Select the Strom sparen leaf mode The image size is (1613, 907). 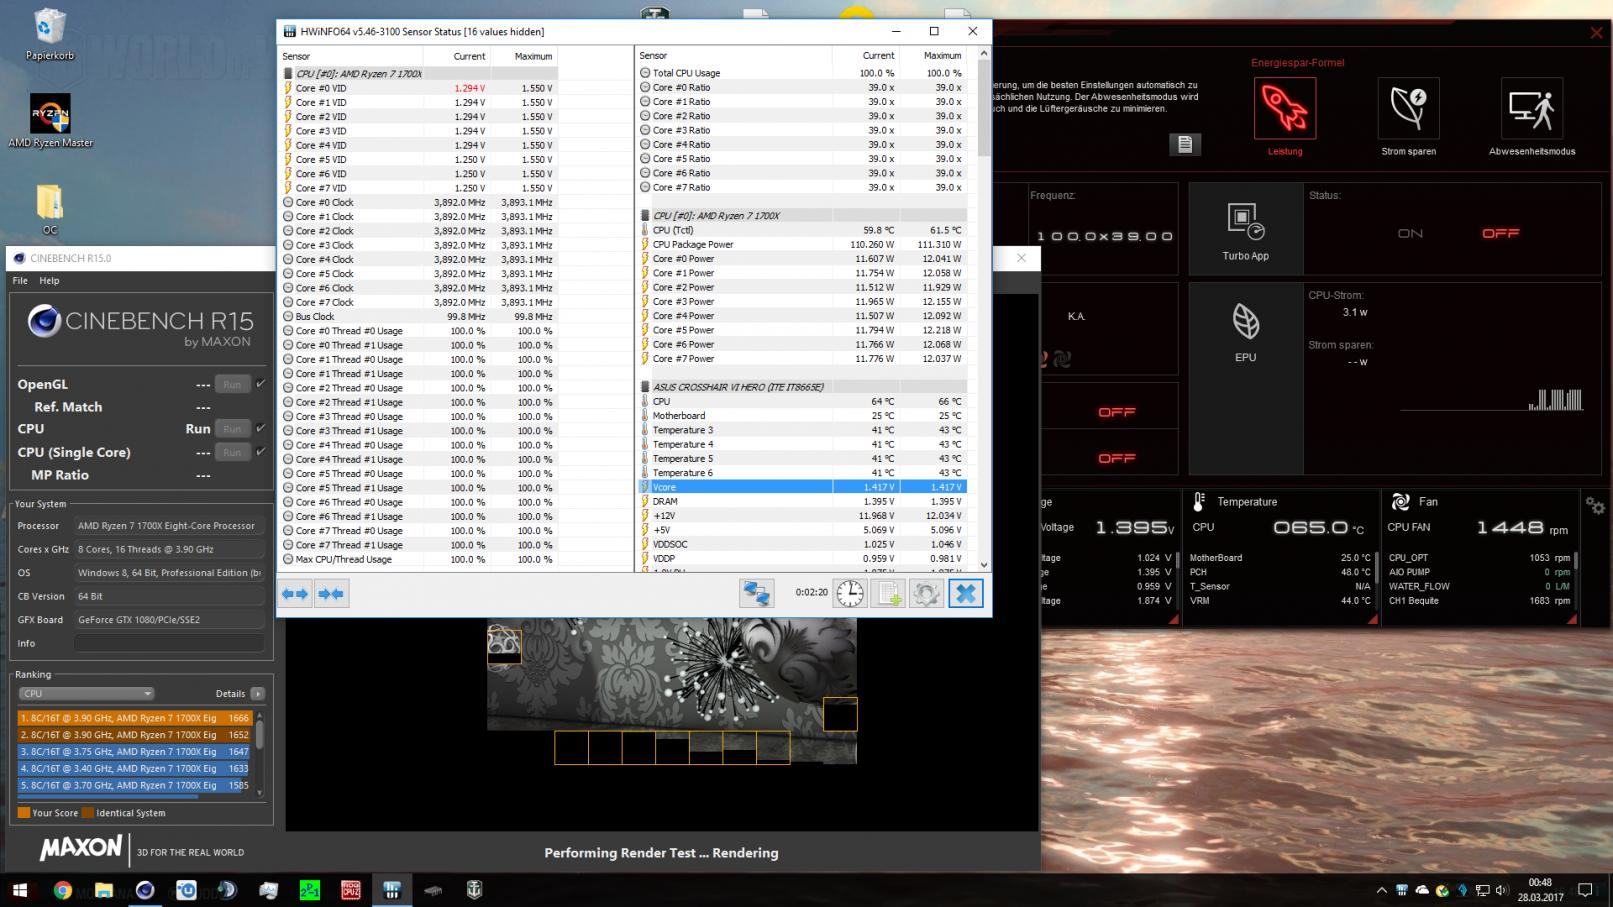point(1408,109)
